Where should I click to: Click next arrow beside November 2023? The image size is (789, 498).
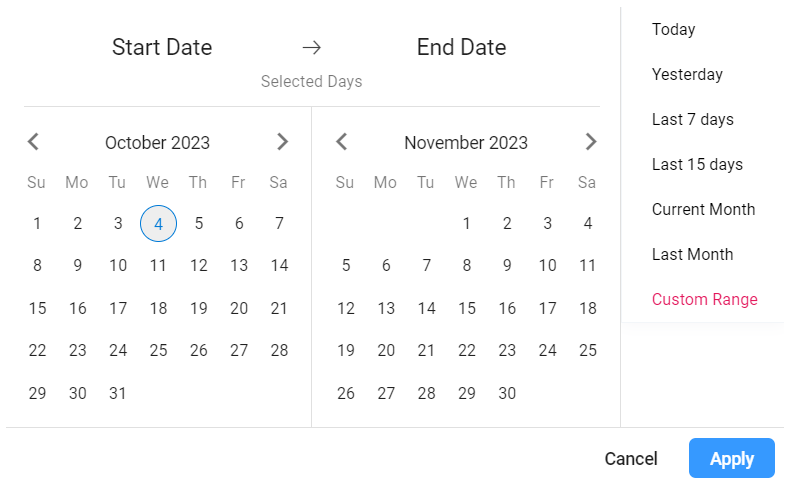[591, 142]
